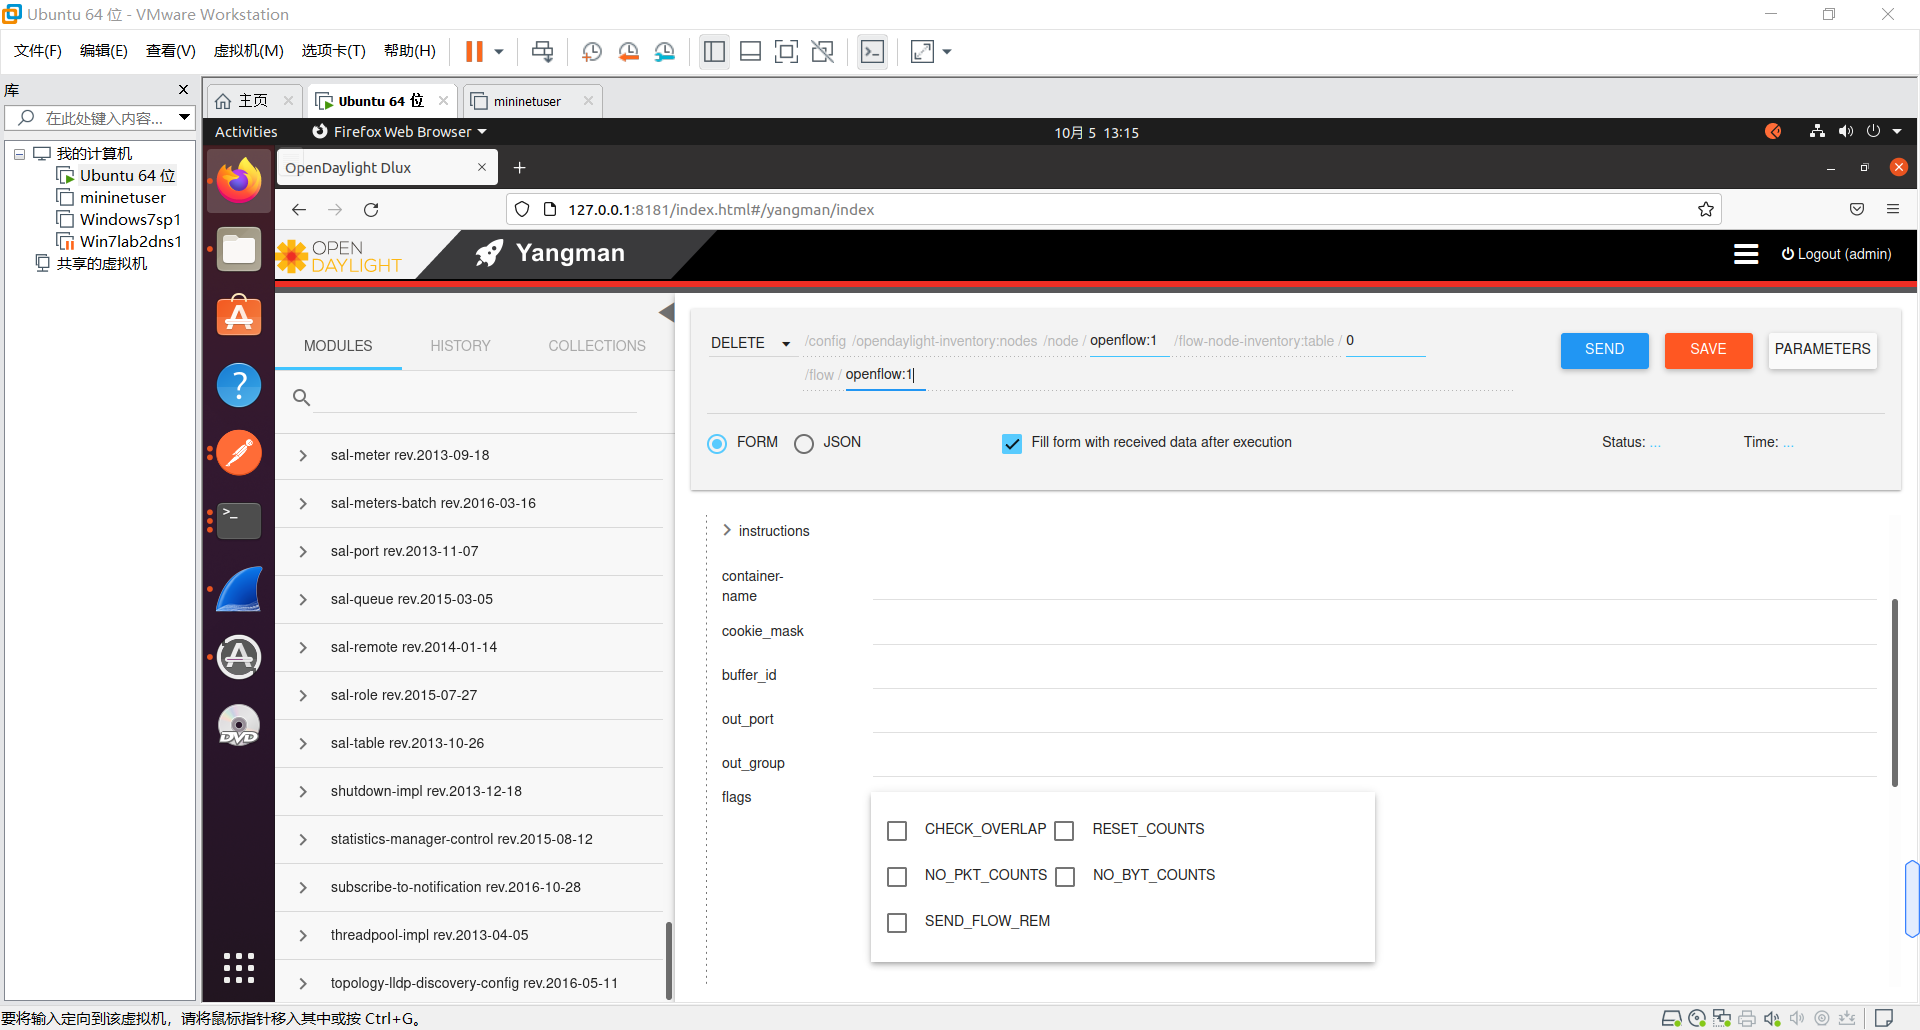Screen dimensions: 1920x1030
Task: Open the 文件(F) menu in VMware
Action: [38, 51]
